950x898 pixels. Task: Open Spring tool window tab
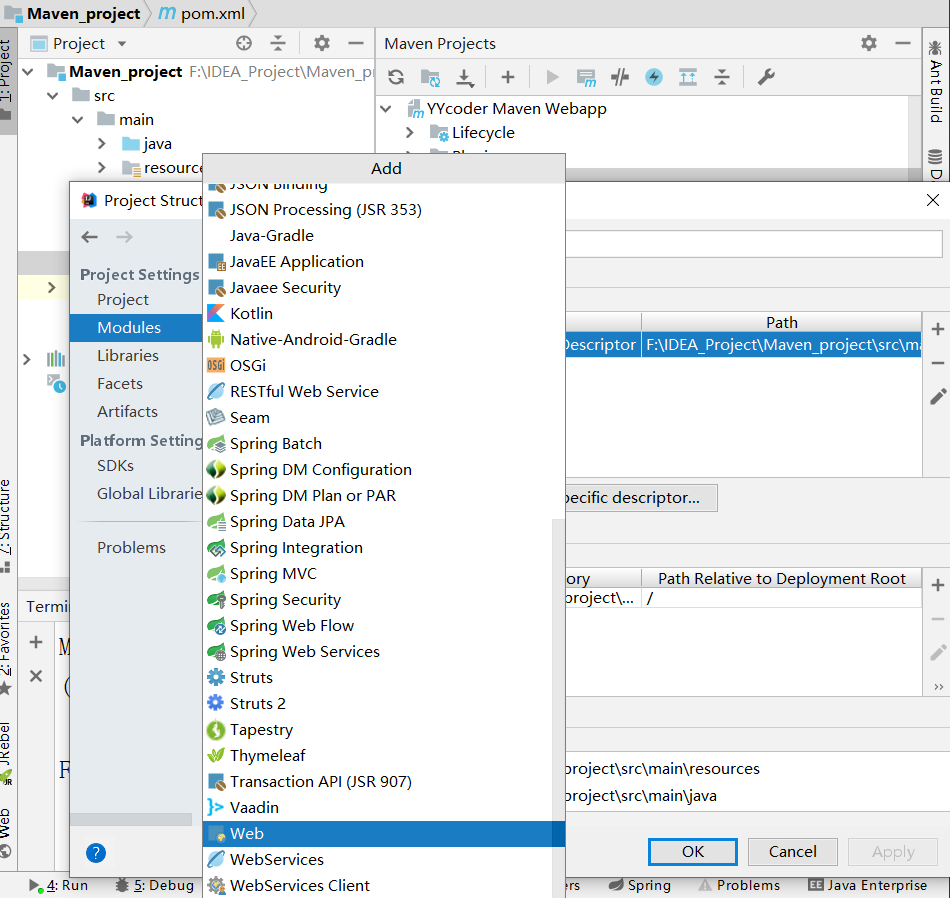640,886
